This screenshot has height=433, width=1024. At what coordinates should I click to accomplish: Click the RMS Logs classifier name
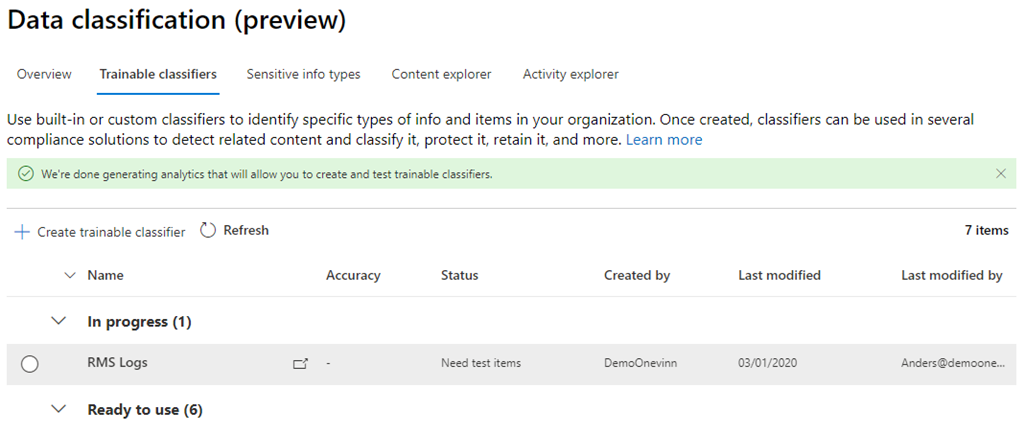click(x=117, y=363)
